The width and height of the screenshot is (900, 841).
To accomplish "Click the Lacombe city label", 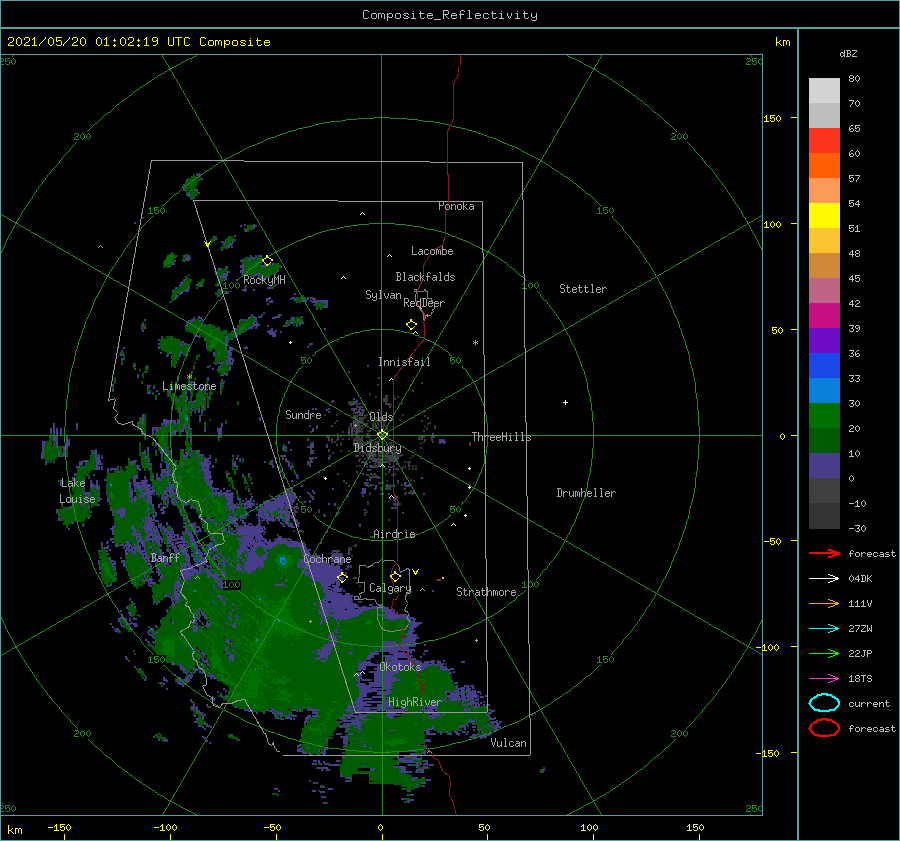I will coord(432,251).
